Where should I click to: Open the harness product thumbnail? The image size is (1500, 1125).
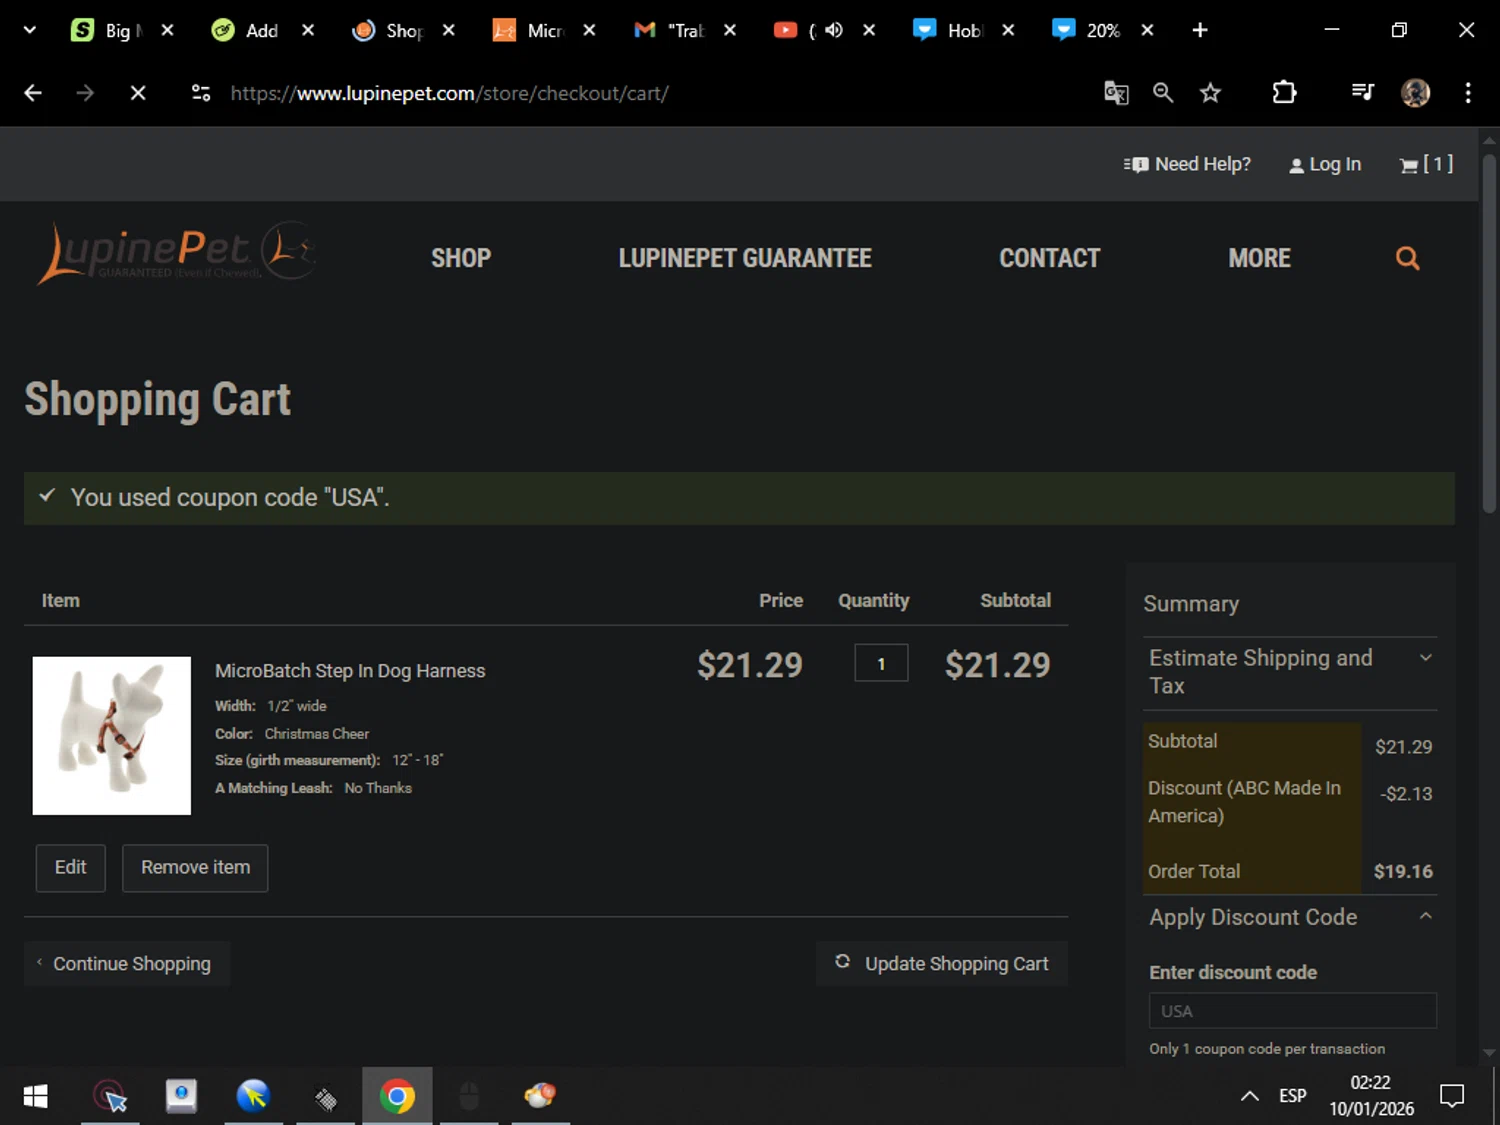point(112,736)
